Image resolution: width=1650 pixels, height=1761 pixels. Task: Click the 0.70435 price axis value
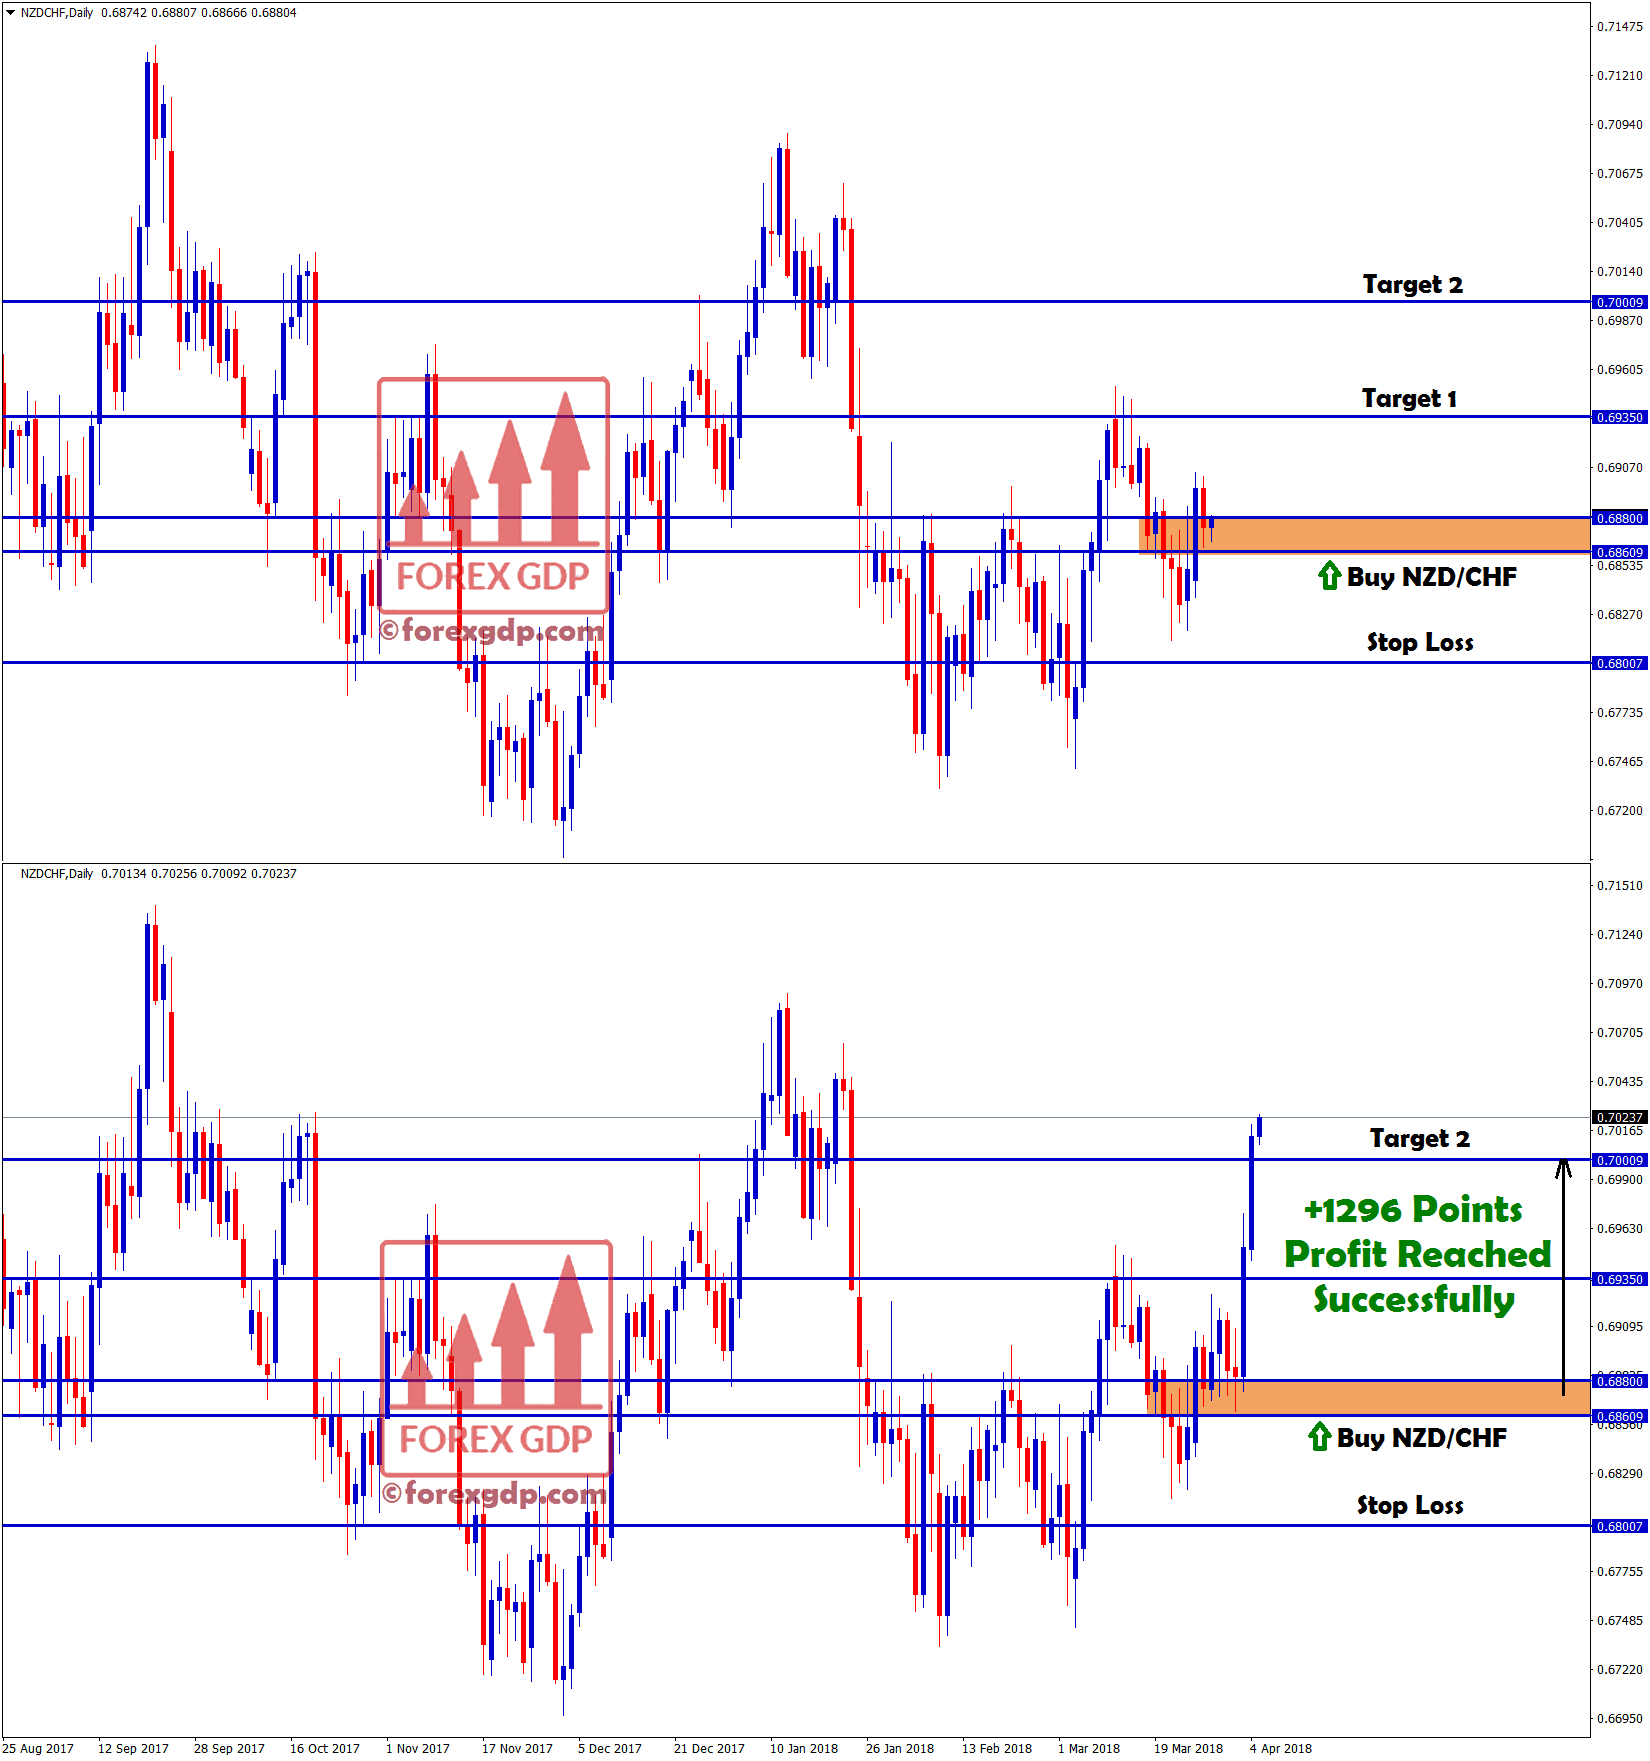[x=1620, y=1082]
